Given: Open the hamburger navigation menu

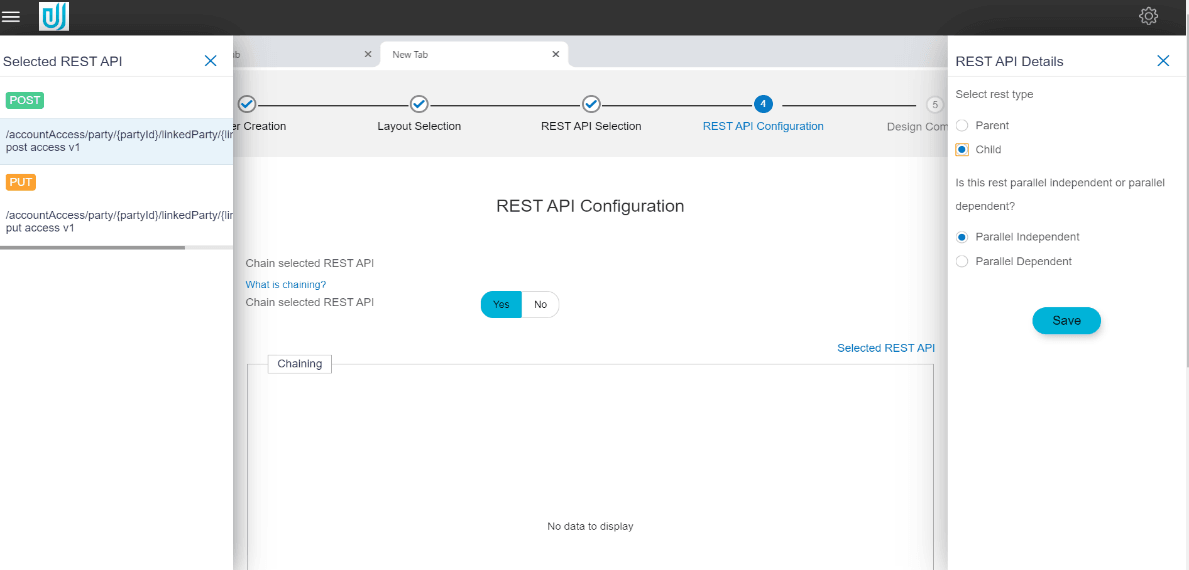Looking at the screenshot, I should pos(11,16).
